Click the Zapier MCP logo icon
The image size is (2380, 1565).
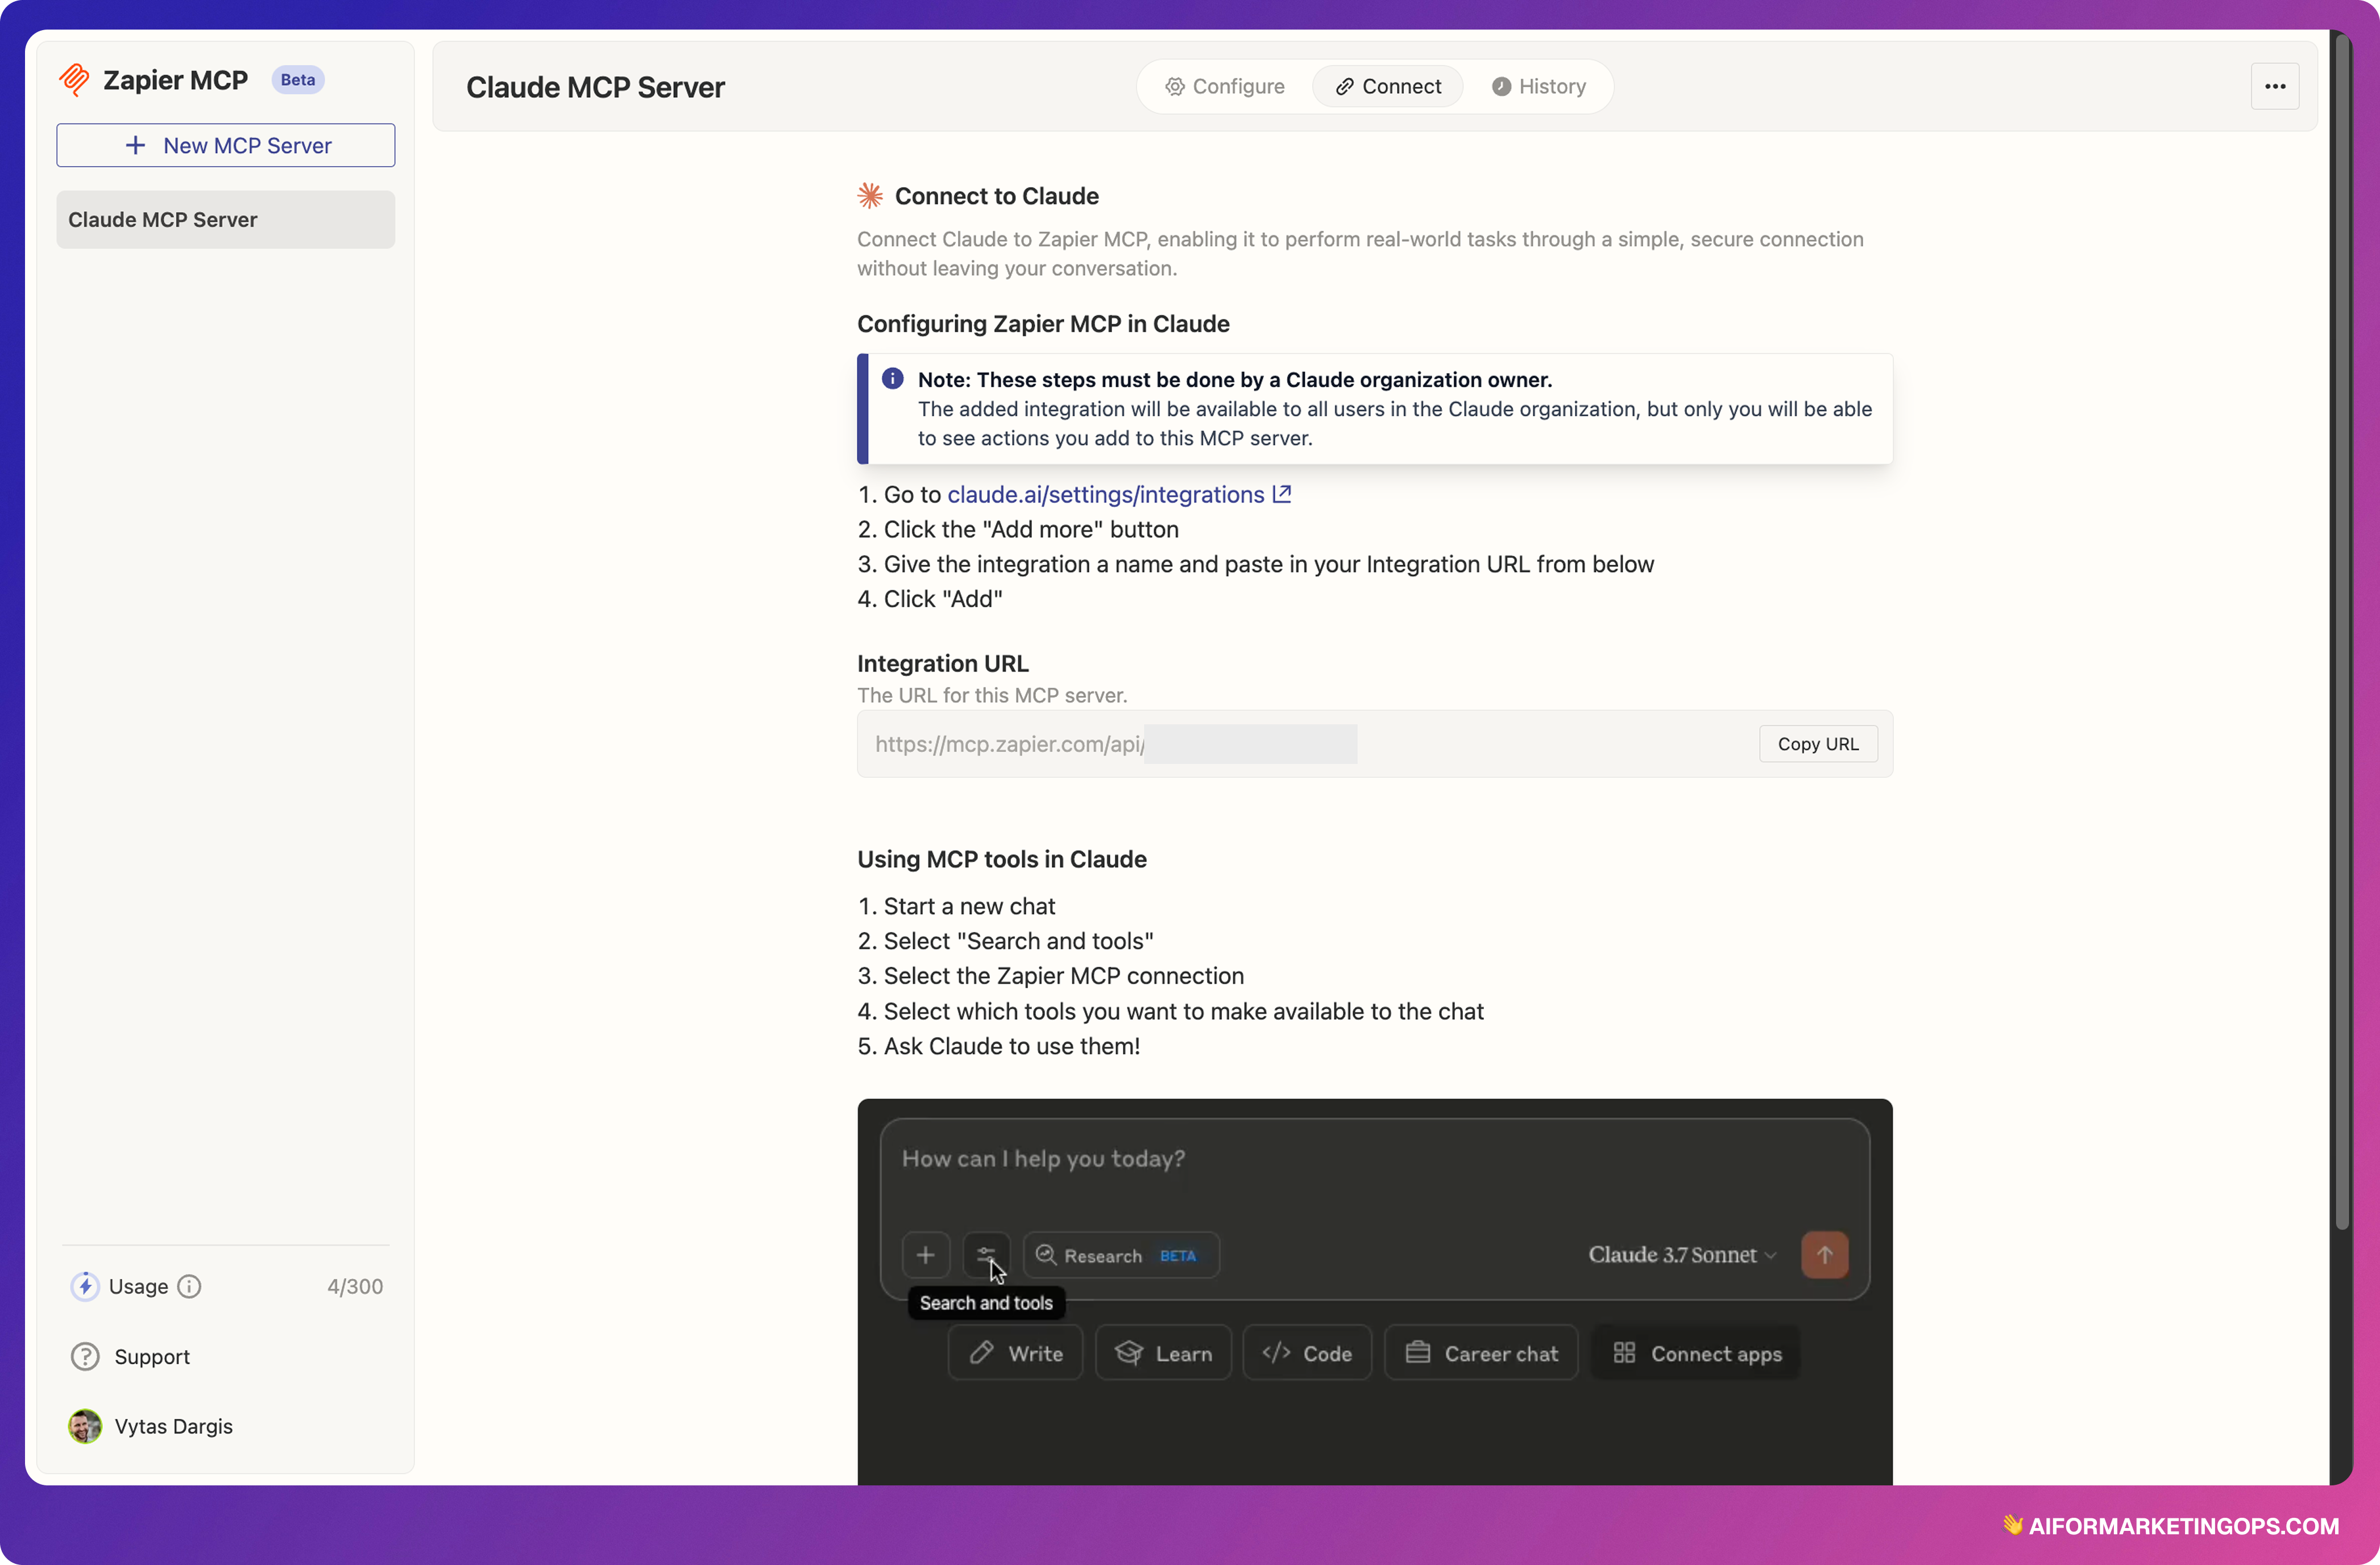click(74, 80)
